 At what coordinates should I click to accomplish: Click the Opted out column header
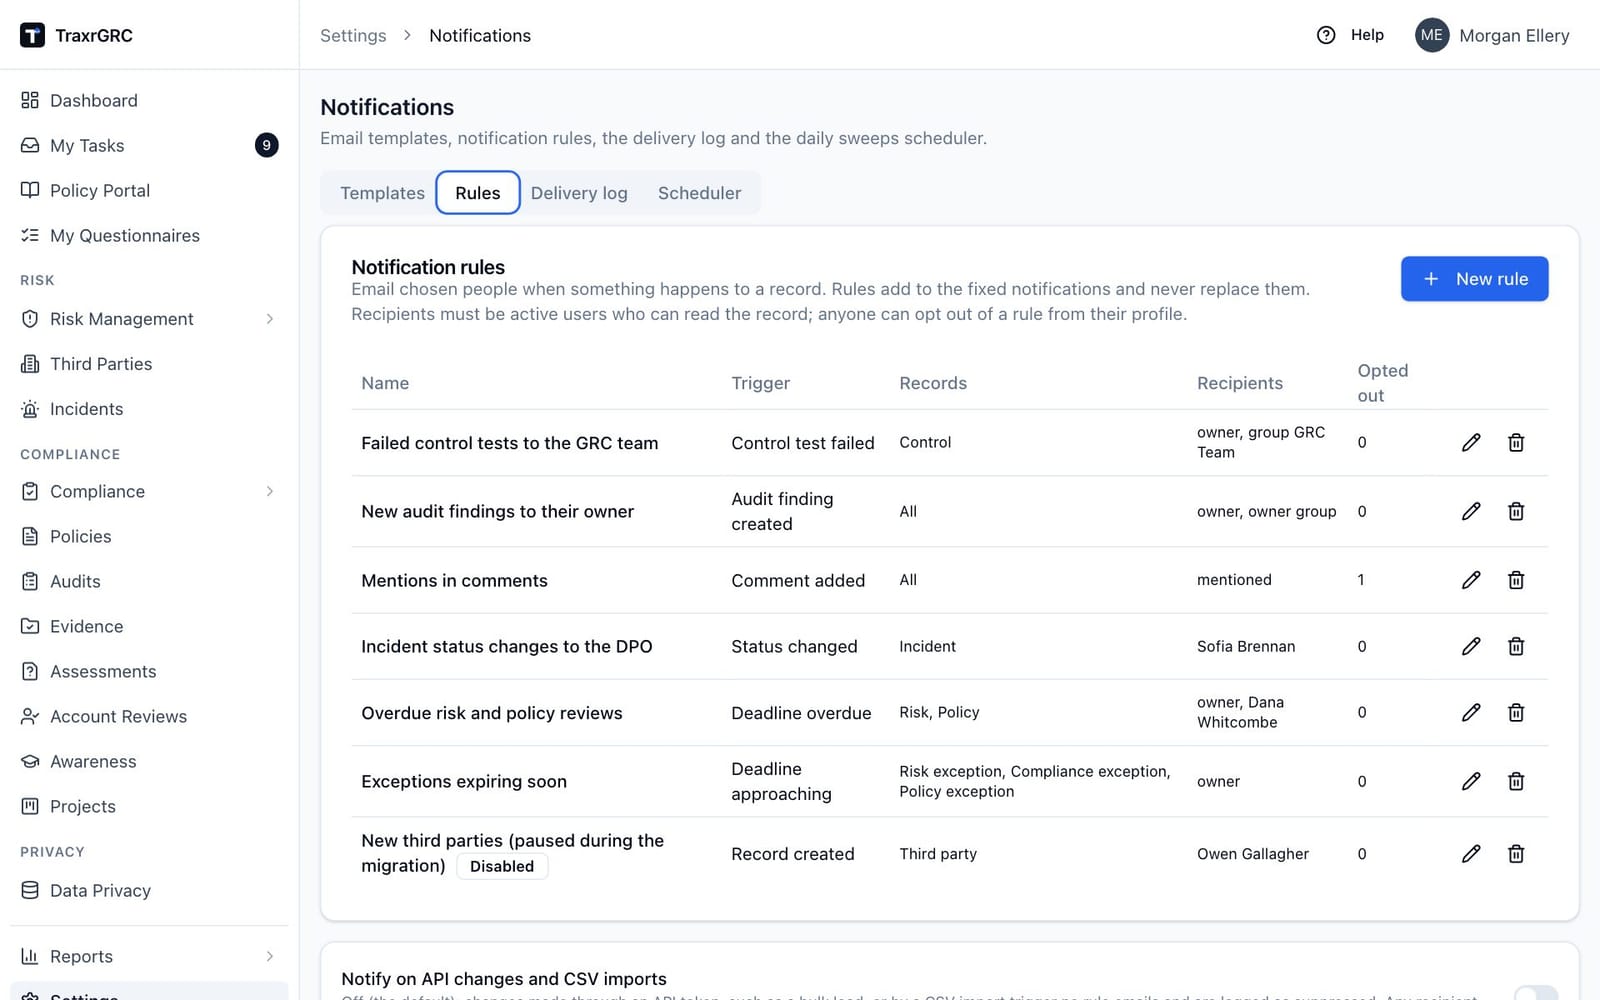[x=1383, y=383]
